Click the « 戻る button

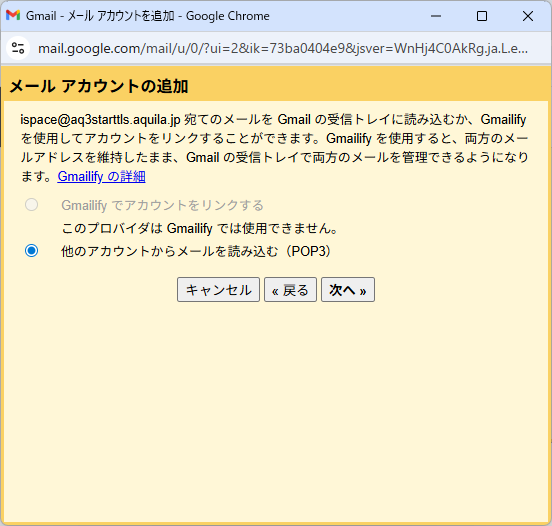tap(290, 290)
